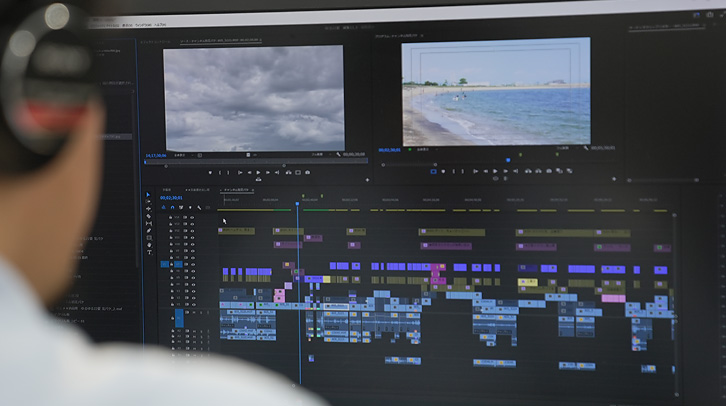Viewport: 726px width, 406px height.
Task: Mark In point in Source monitor
Action: [x=220, y=173]
